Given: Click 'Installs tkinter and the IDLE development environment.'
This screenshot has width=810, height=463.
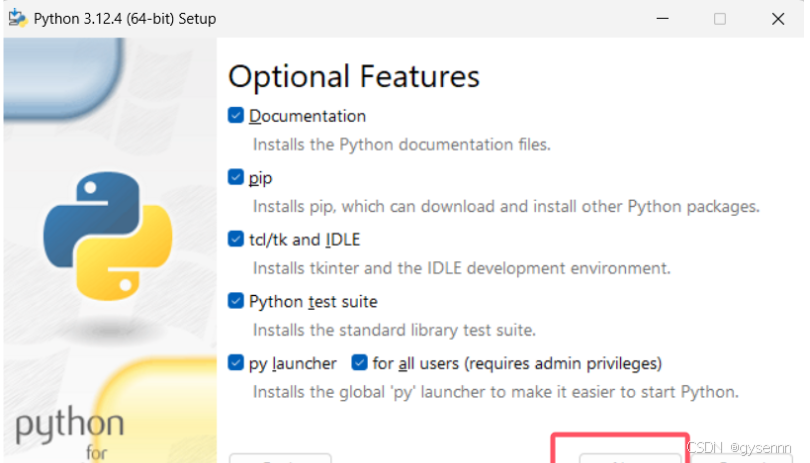Looking at the screenshot, I should coord(461,268).
